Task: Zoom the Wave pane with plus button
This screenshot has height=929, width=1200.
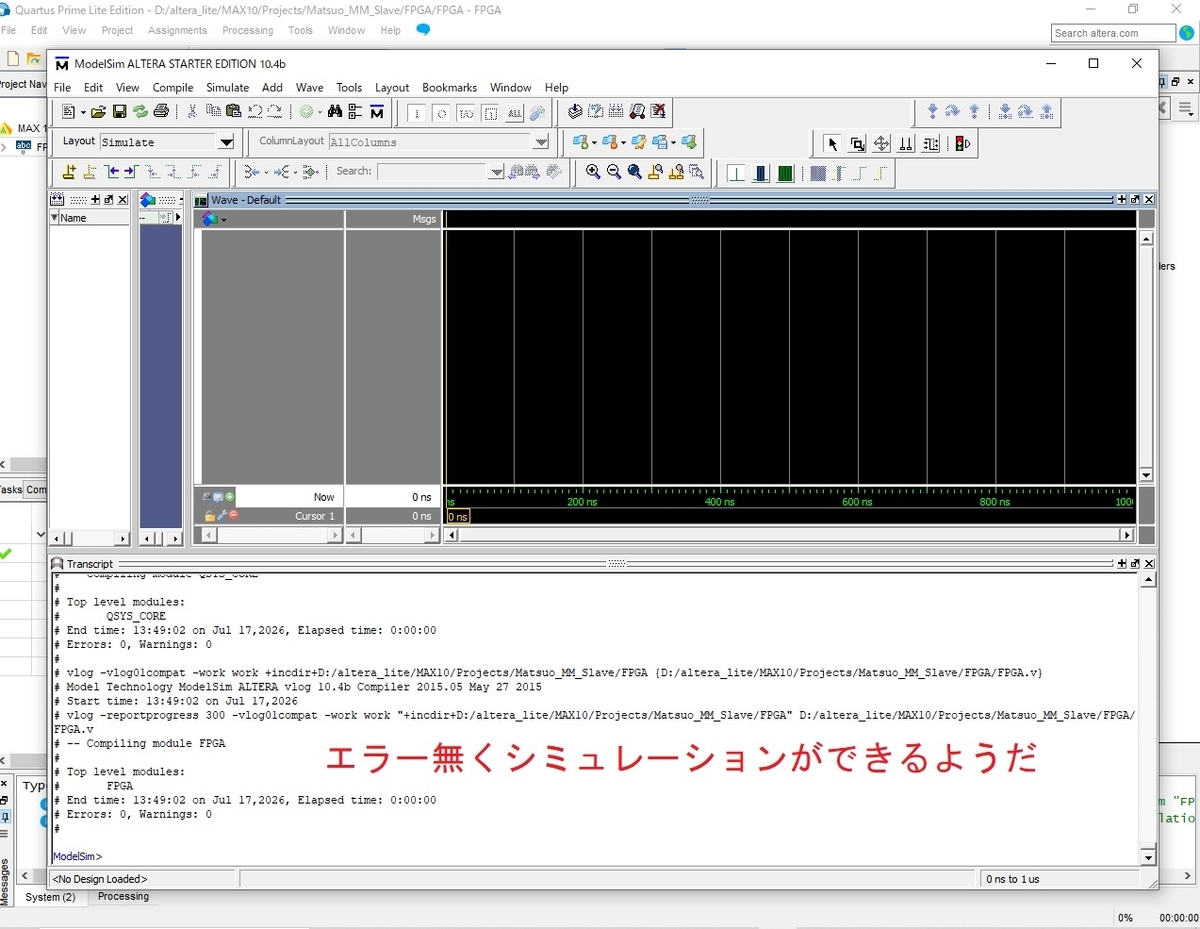Action: point(1122,200)
